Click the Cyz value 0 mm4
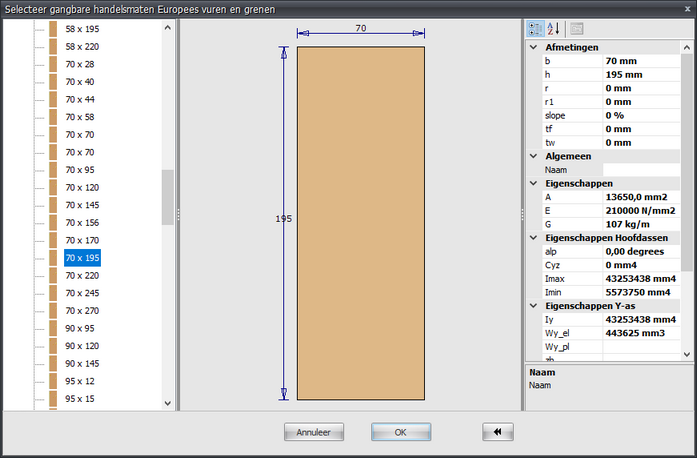This screenshot has width=697, height=458. point(641,265)
